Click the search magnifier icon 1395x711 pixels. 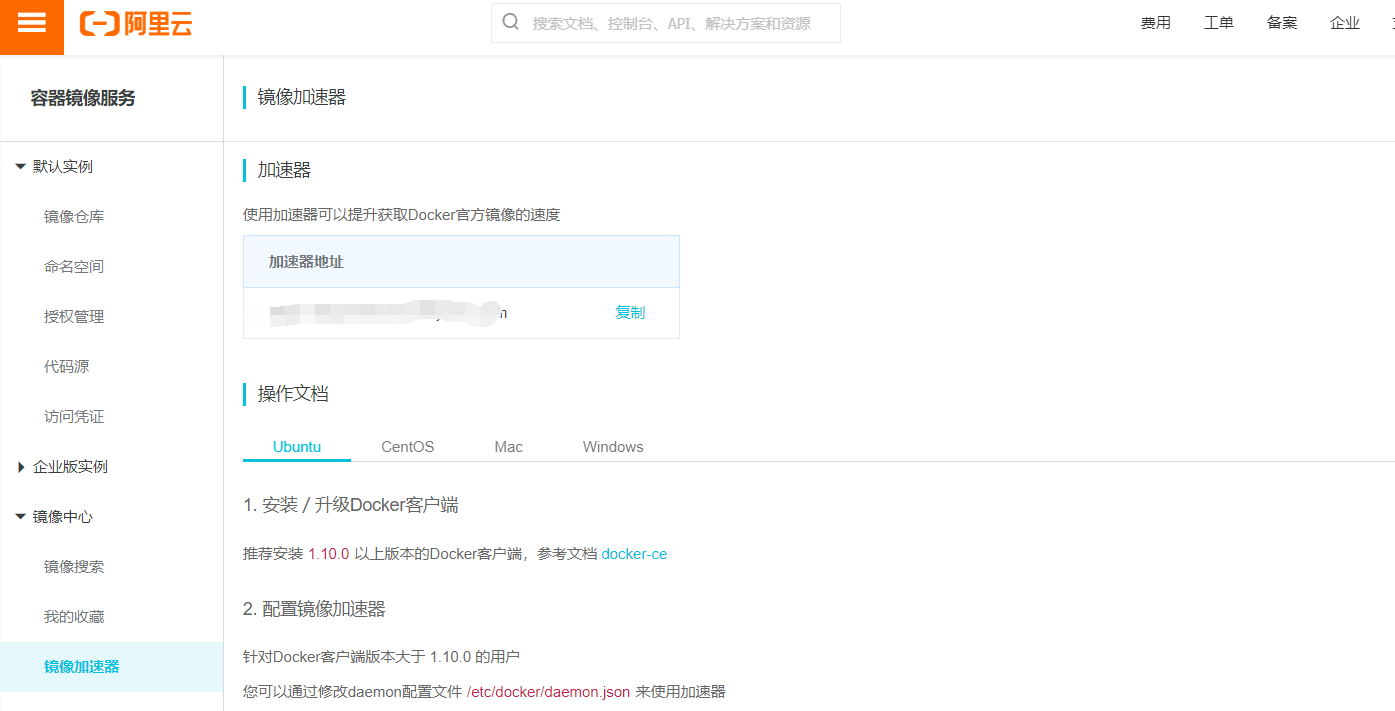510,22
